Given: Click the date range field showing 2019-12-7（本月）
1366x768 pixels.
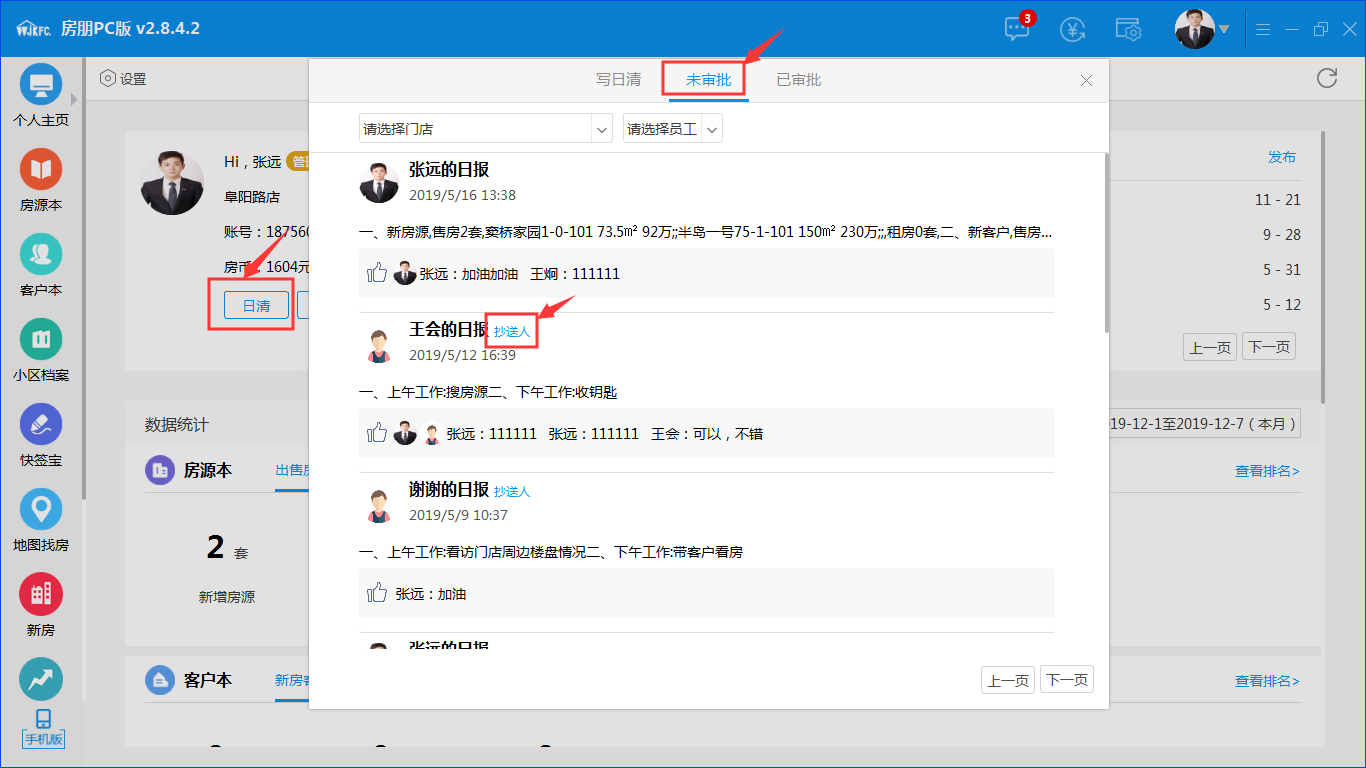Looking at the screenshot, I should (x=1205, y=424).
